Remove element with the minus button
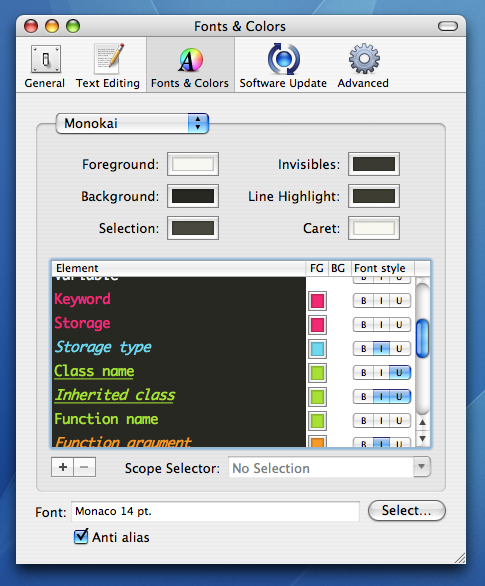 (84, 467)
